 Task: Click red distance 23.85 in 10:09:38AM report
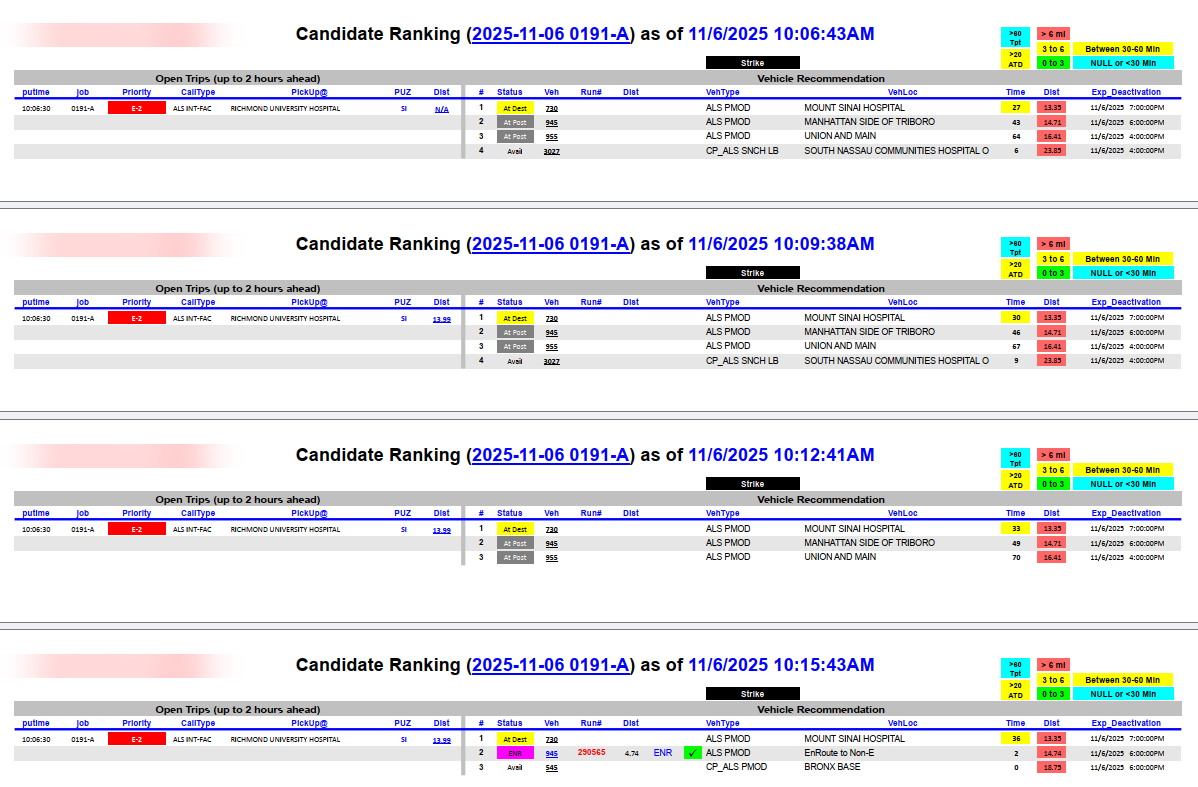[1052, 361]
